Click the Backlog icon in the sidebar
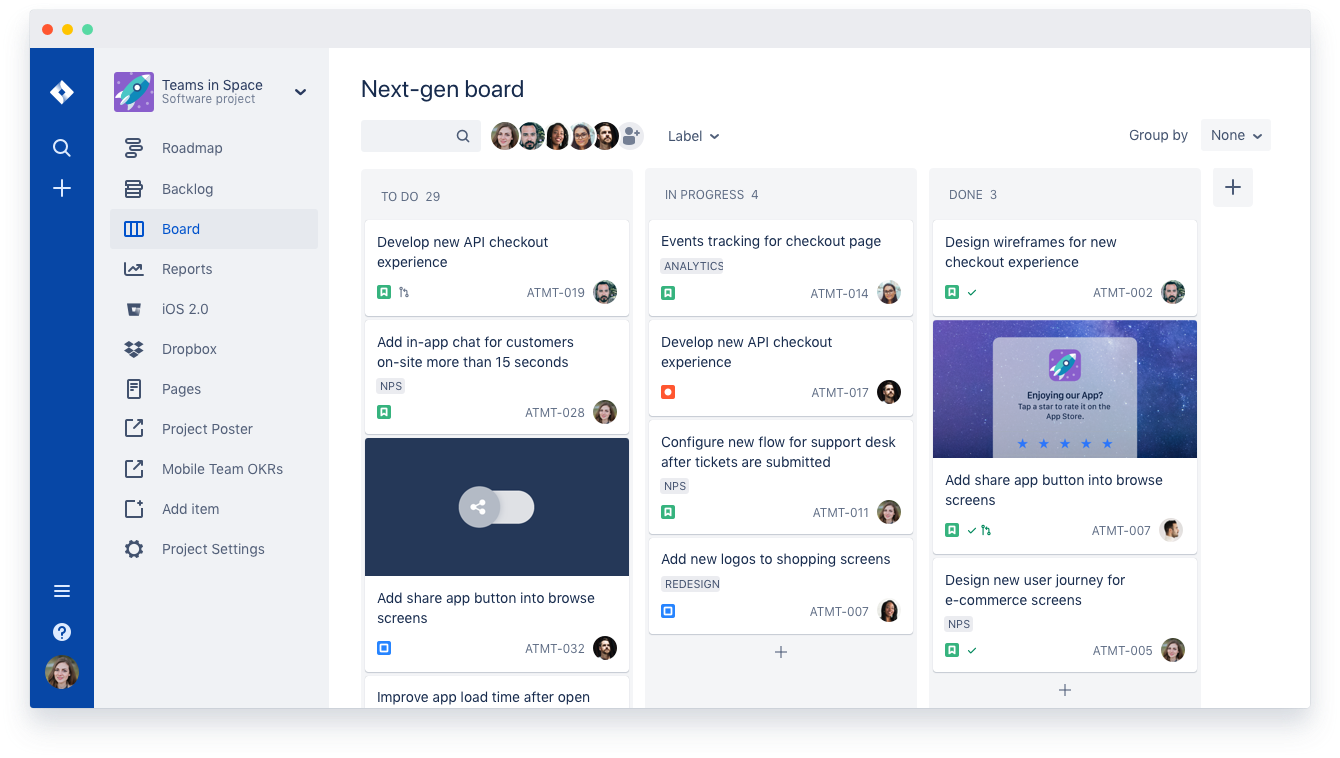 [135, 188]
